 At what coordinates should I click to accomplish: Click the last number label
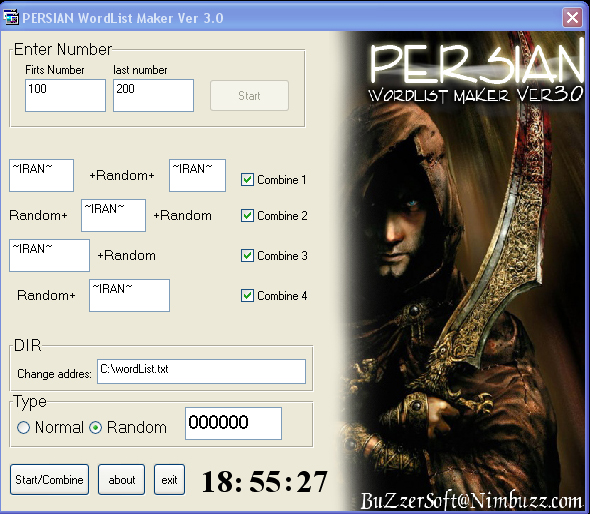140,70
